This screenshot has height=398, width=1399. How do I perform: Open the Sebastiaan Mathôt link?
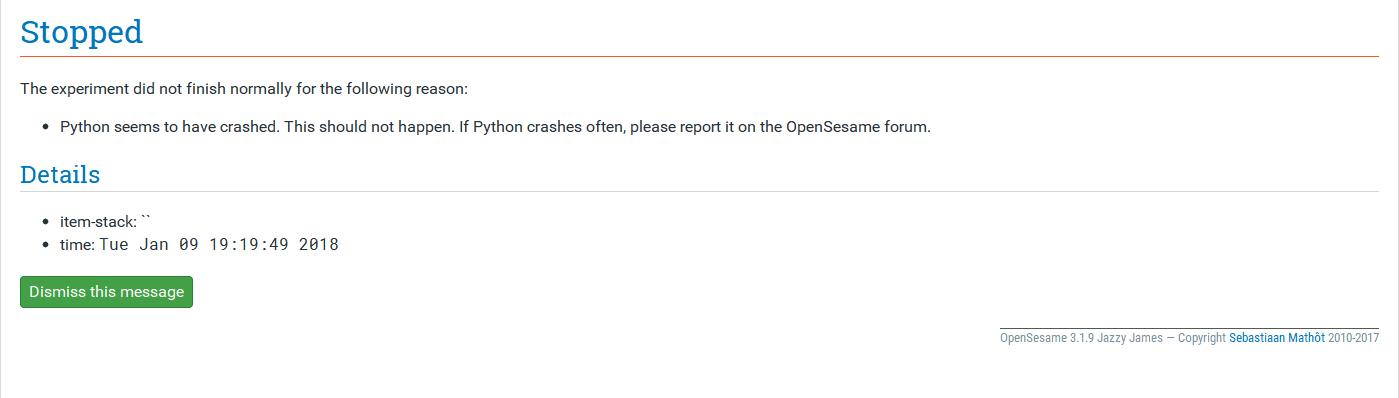(x=1277, y=338)
